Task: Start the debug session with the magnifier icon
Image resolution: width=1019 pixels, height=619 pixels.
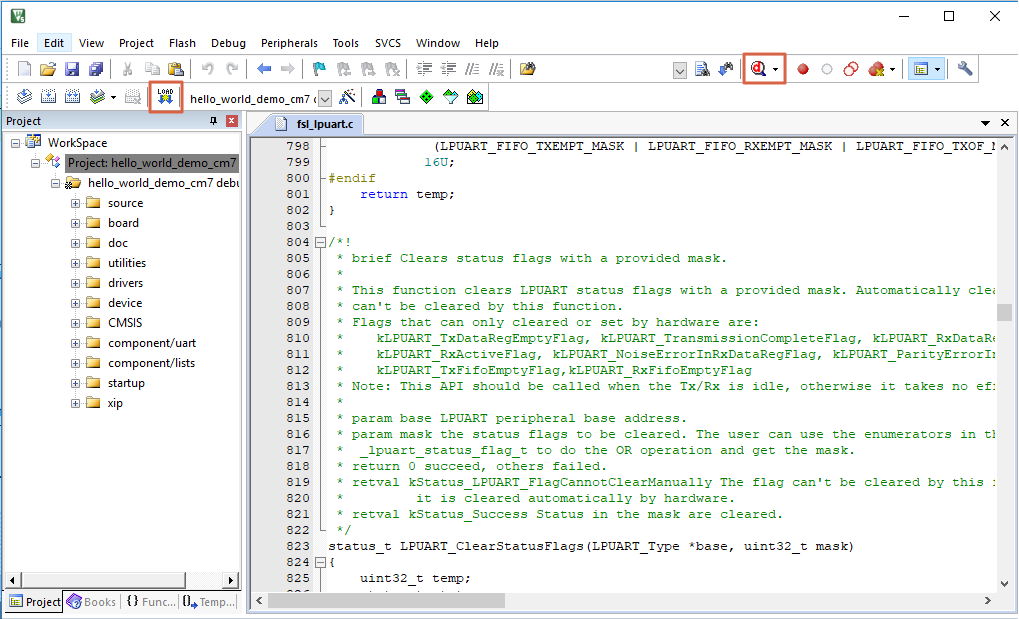Action: pos(759,69)
